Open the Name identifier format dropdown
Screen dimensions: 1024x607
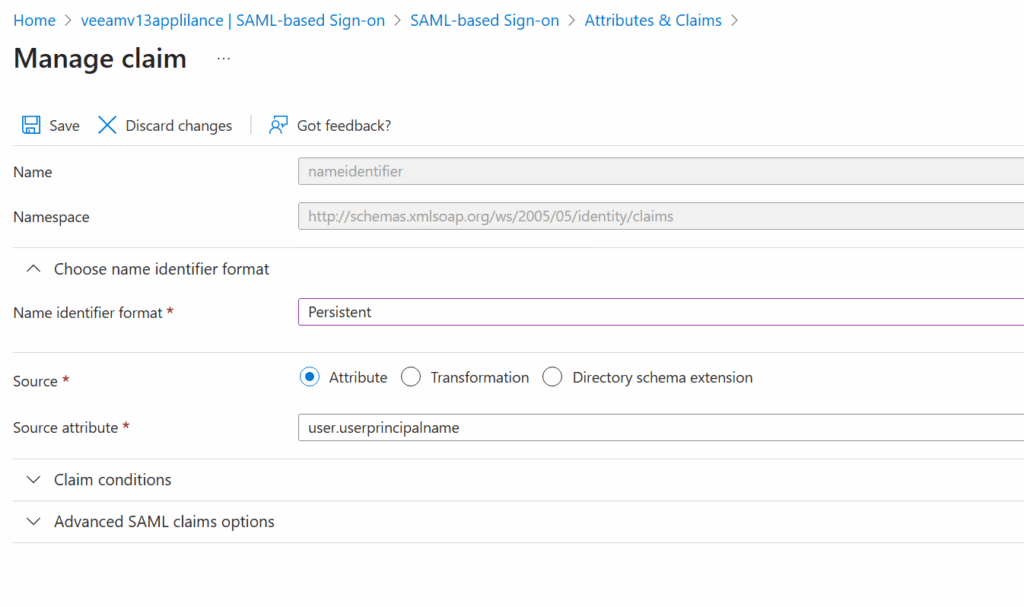pyautogui.click(x=660, y=312)
